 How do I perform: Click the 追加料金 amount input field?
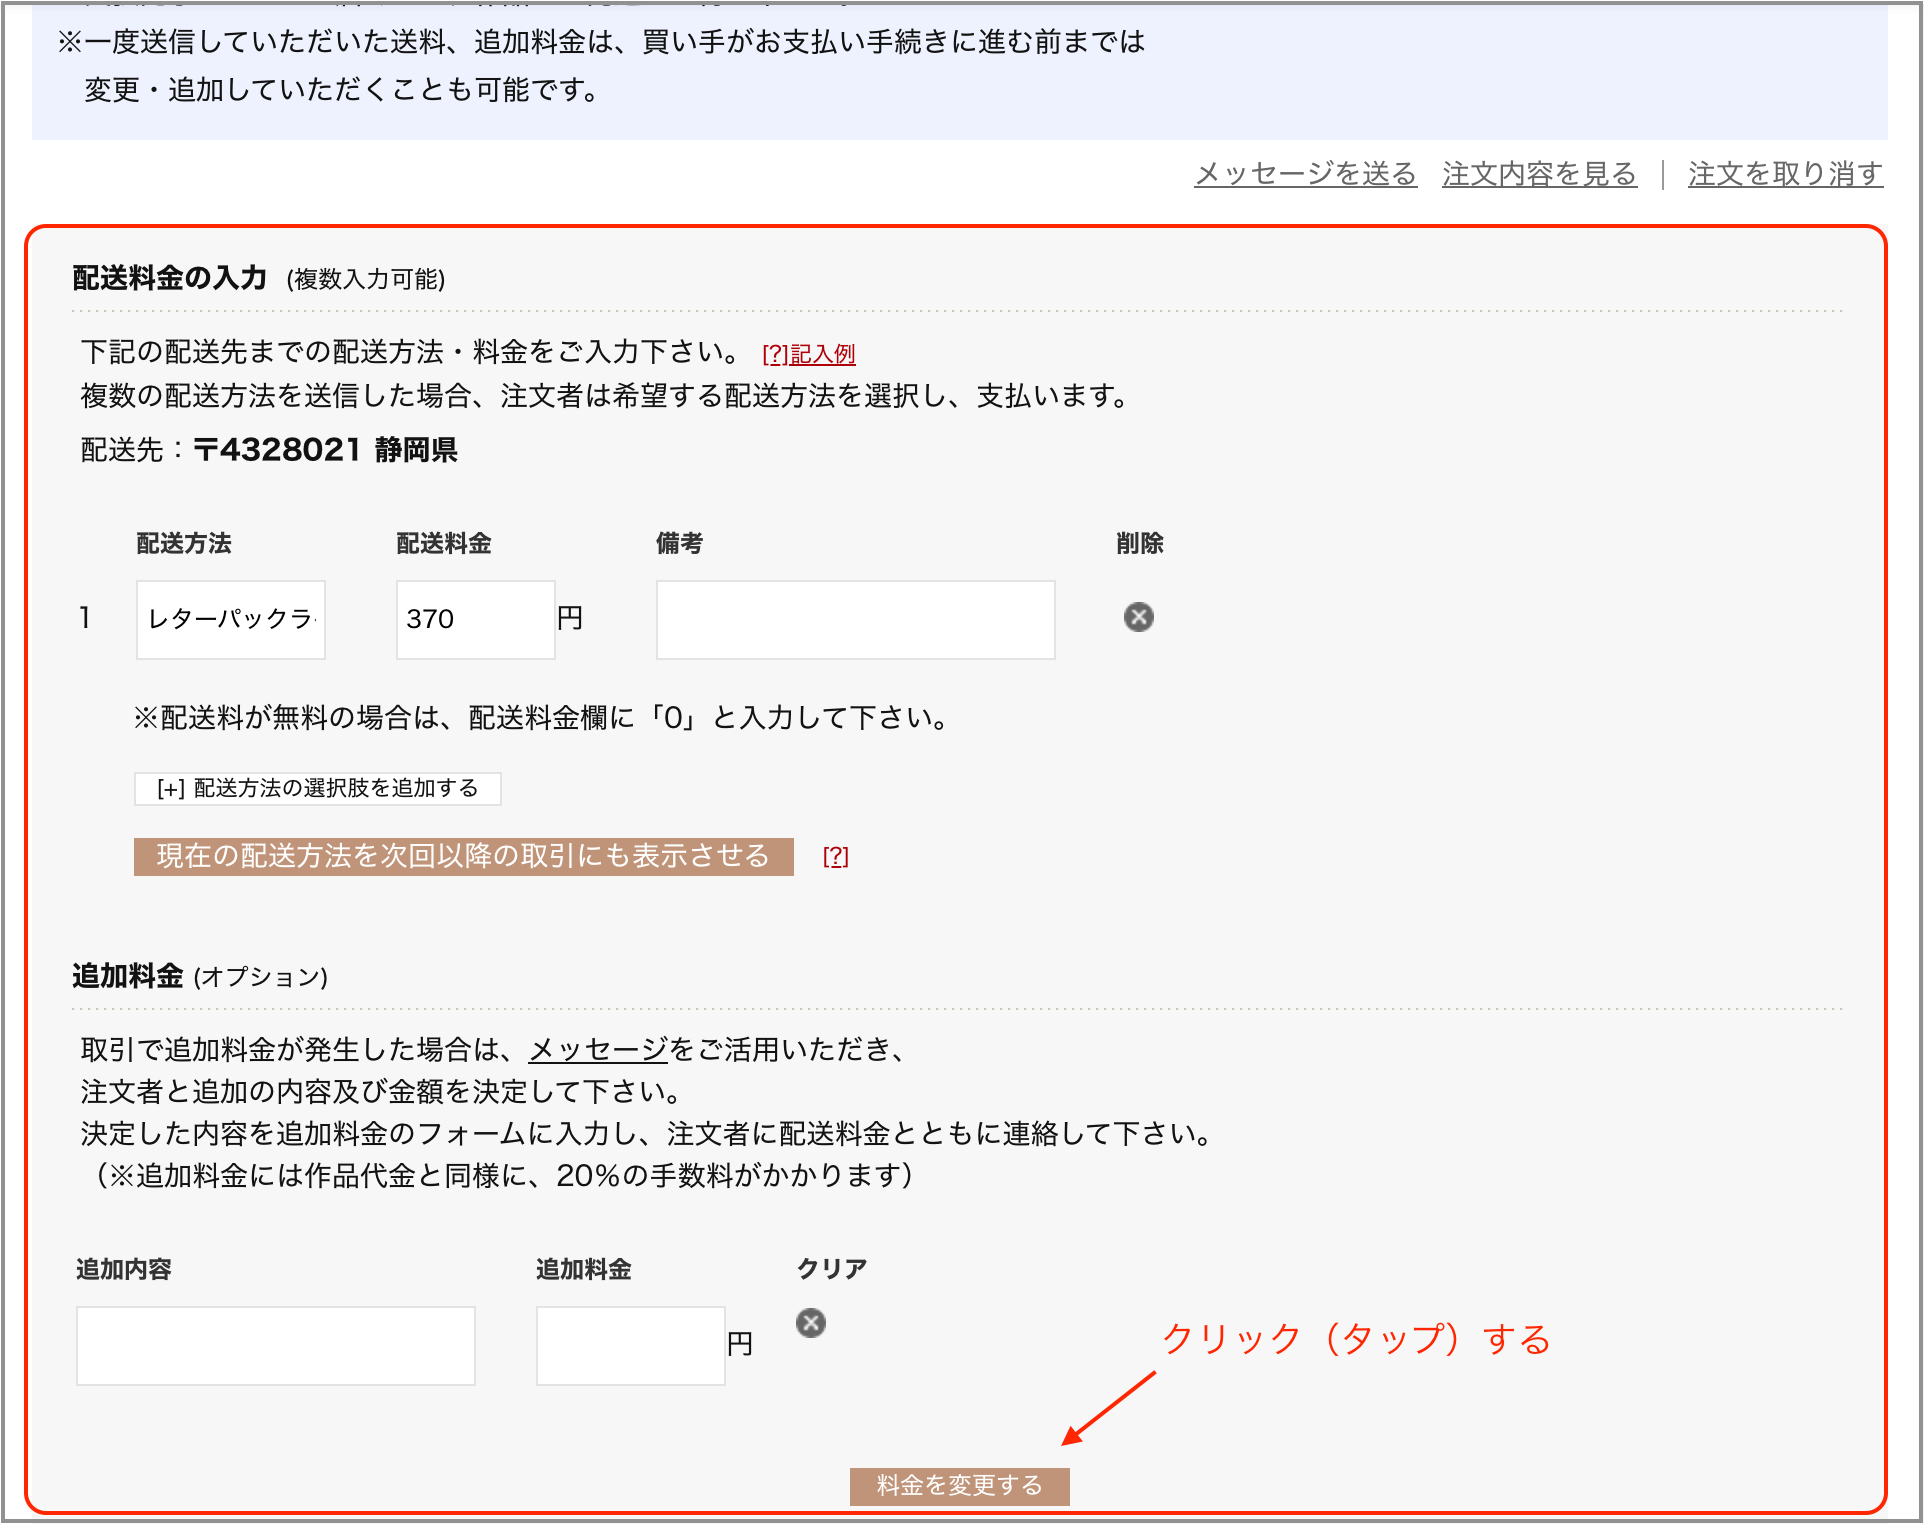click(630, 1346)
